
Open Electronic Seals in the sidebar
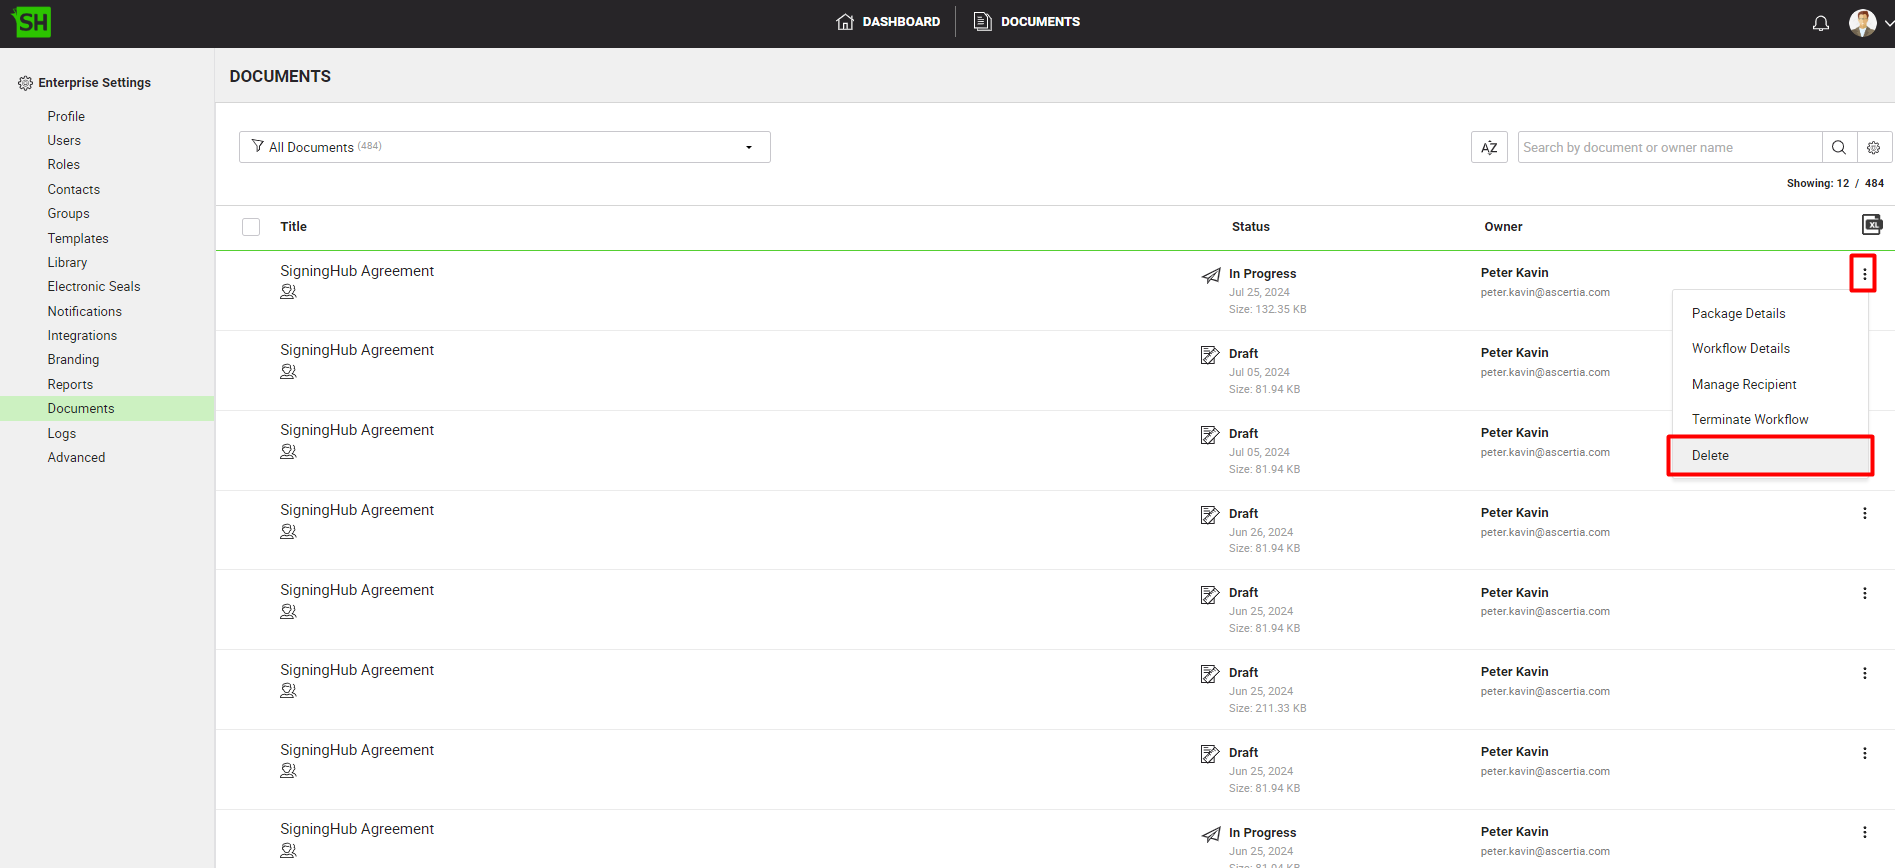94,286
